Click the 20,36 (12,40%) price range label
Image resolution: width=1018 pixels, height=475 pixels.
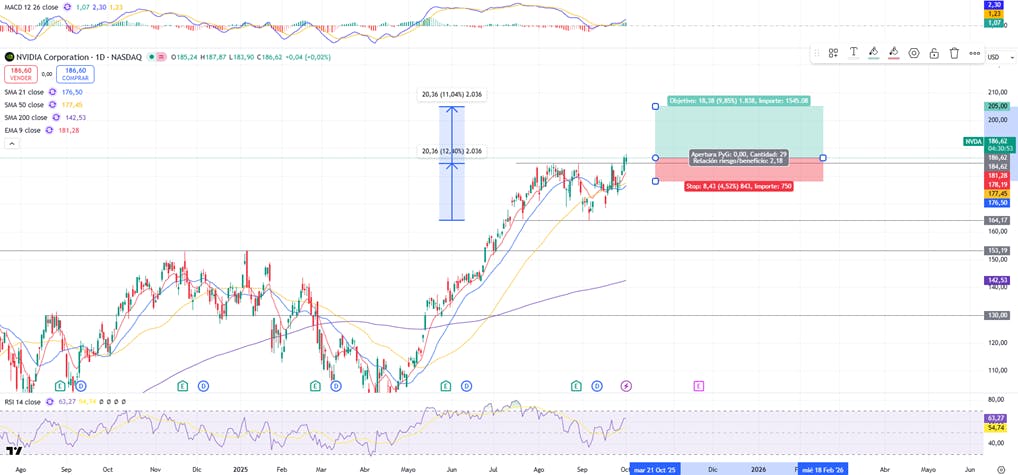coord(453,151)
